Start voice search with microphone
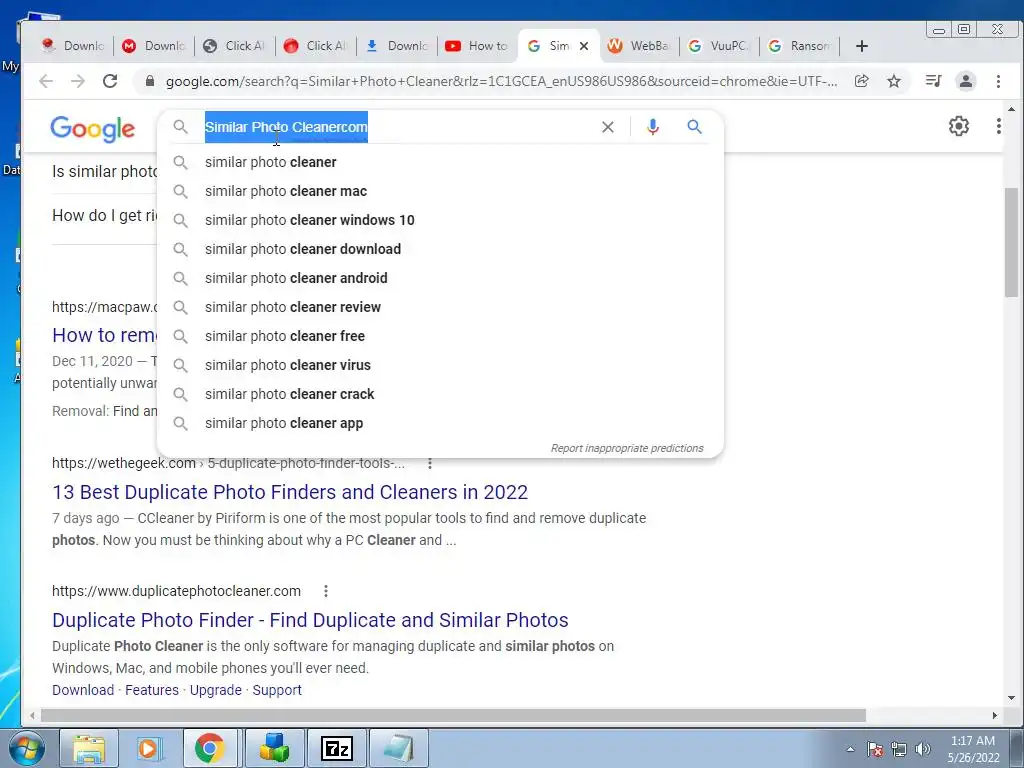Image resolution: width=1024 pixels, height=768 pixels. coord(652,127)
